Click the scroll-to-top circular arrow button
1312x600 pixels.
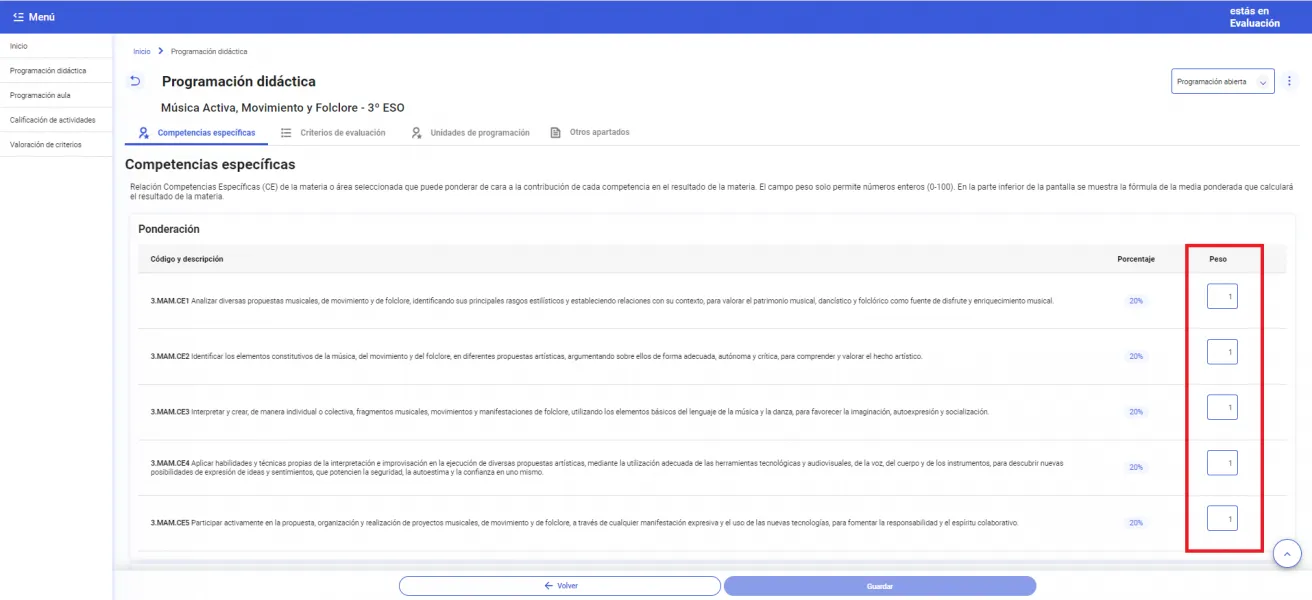[1287, 553]
